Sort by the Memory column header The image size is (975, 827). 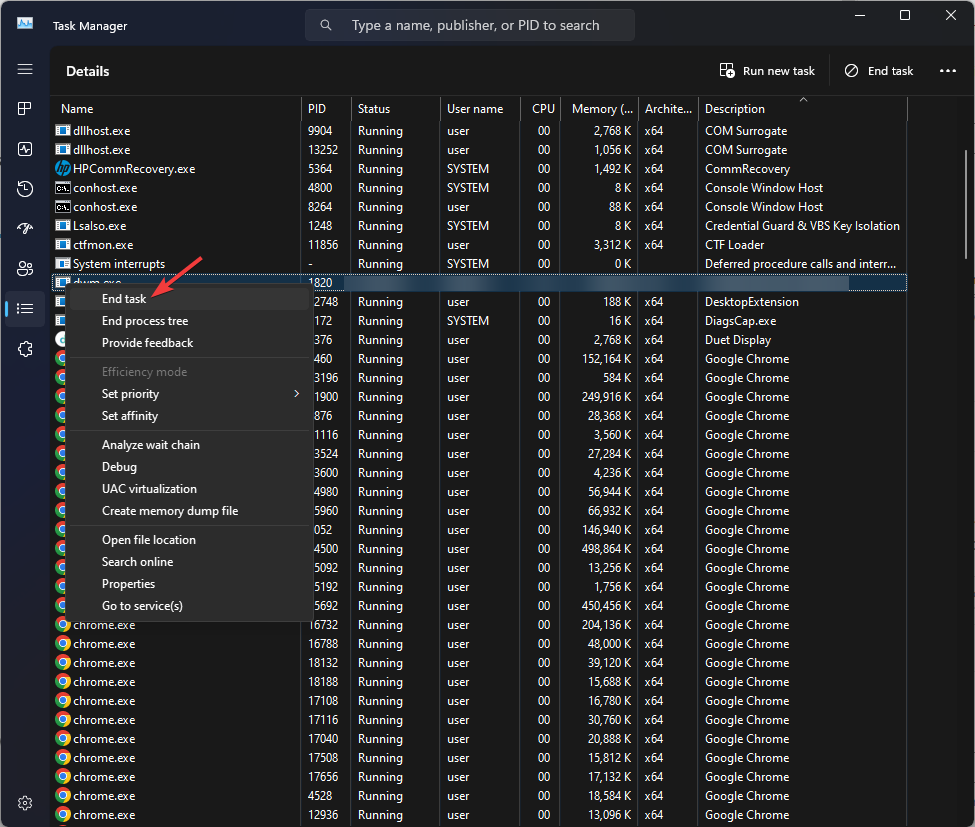click(599, 109)
